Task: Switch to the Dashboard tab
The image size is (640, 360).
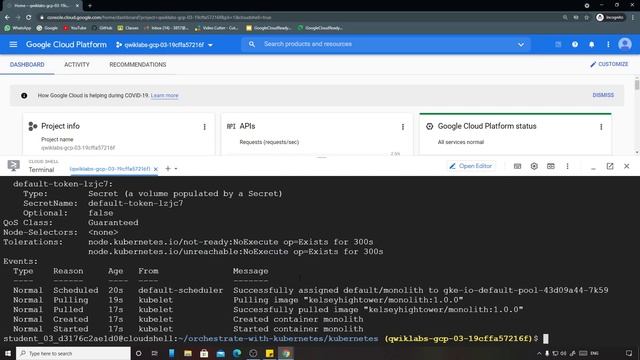Action: coord(27,64)
